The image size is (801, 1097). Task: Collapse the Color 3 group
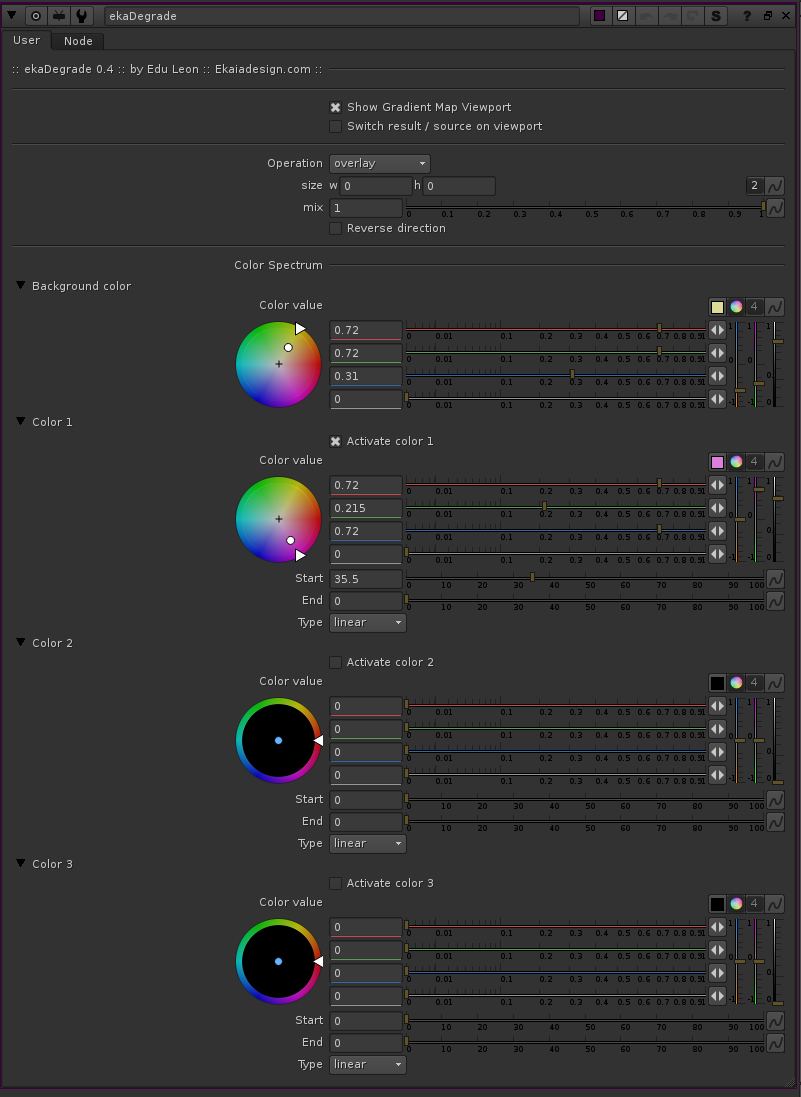point(21,863)
